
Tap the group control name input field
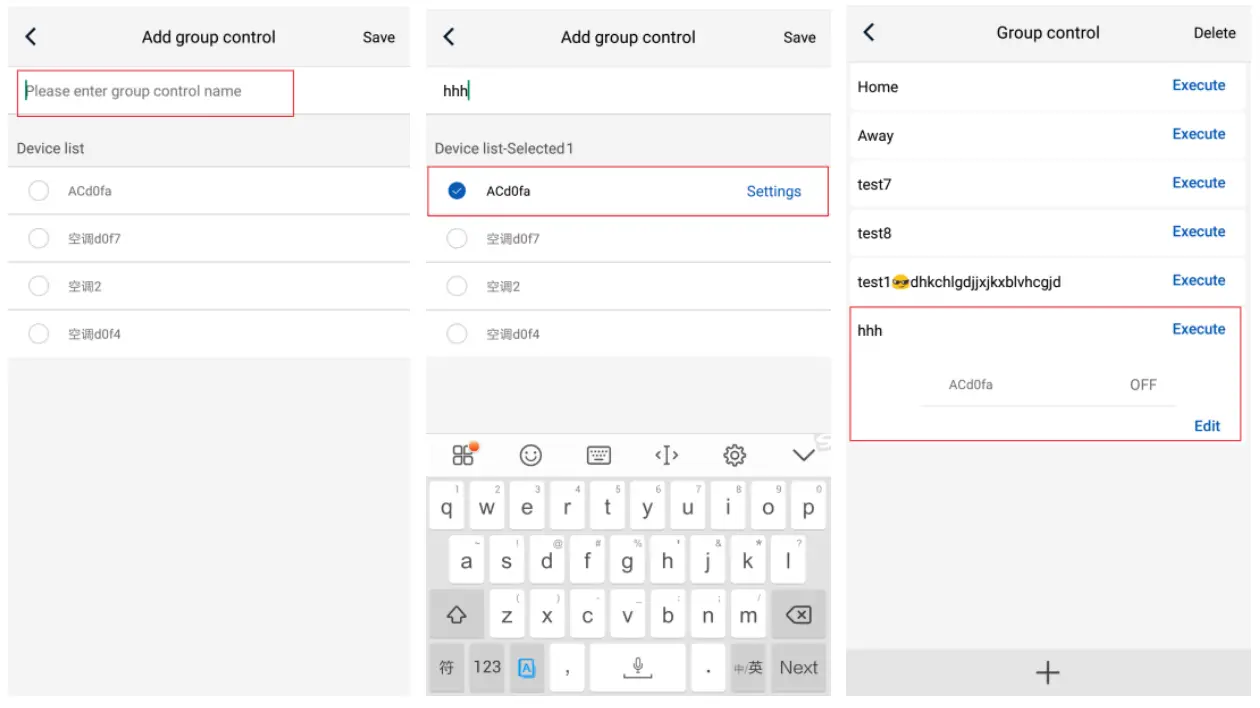(155, 92)
